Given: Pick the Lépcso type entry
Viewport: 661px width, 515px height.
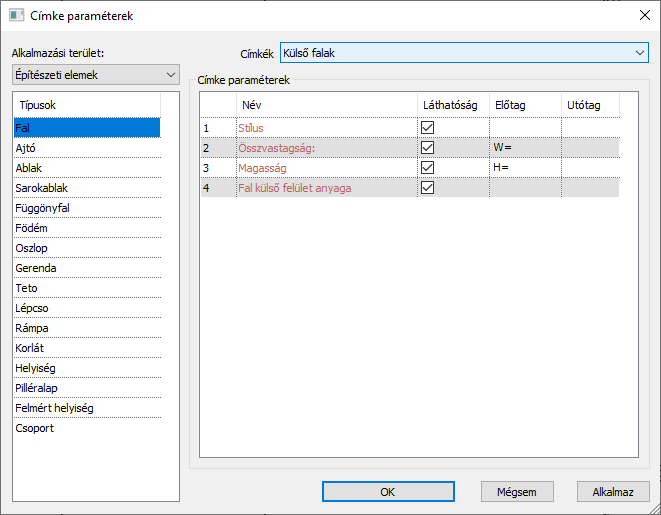Looking at the screenshot, I should [87, 308].
